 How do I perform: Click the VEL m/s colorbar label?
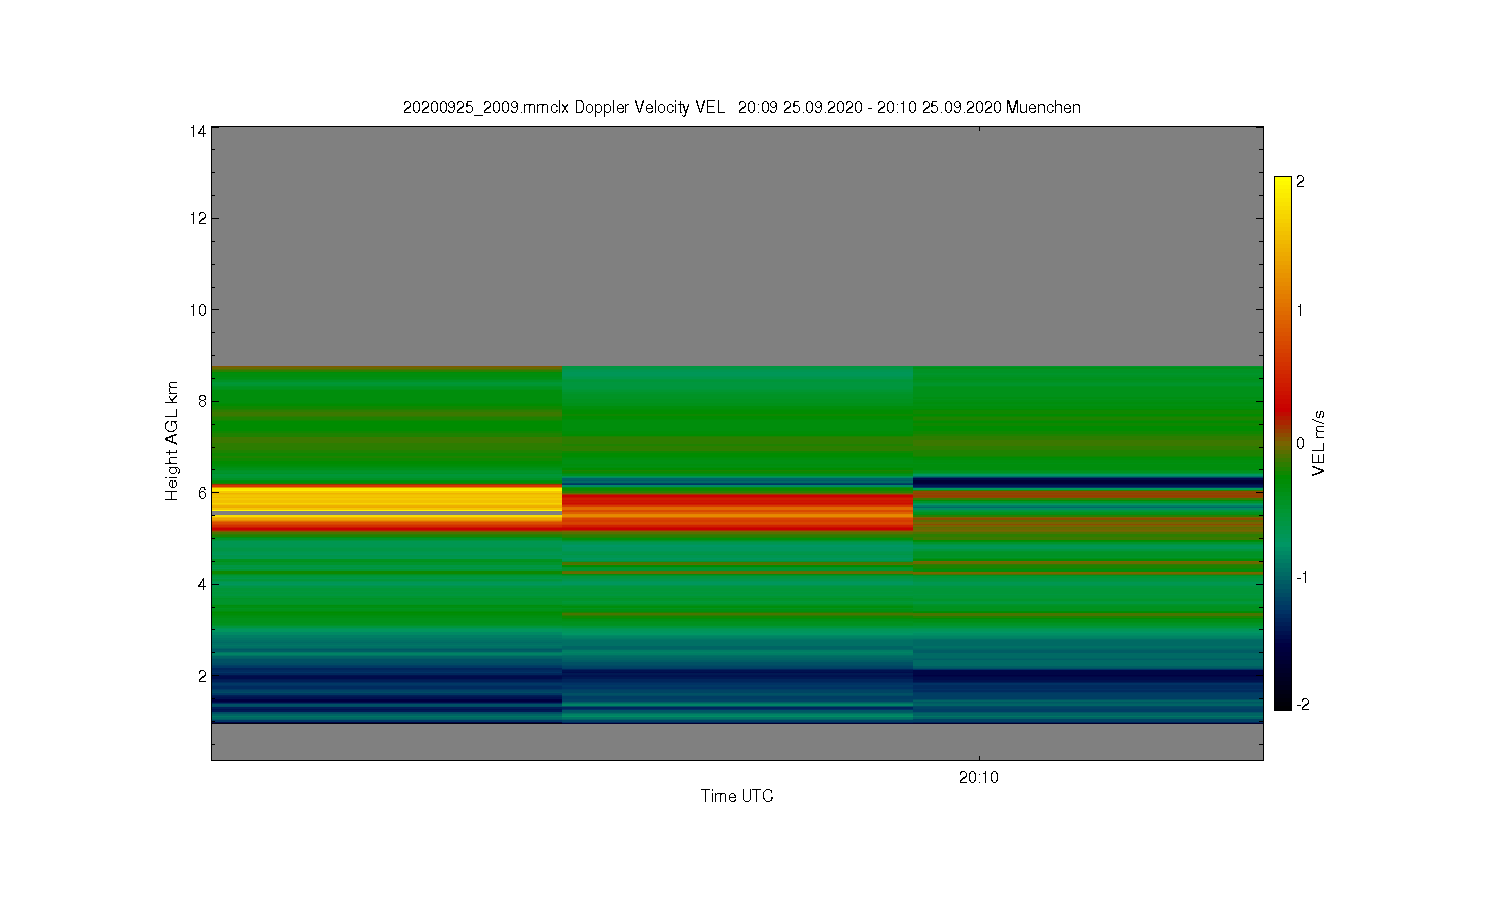point(1319,443)
